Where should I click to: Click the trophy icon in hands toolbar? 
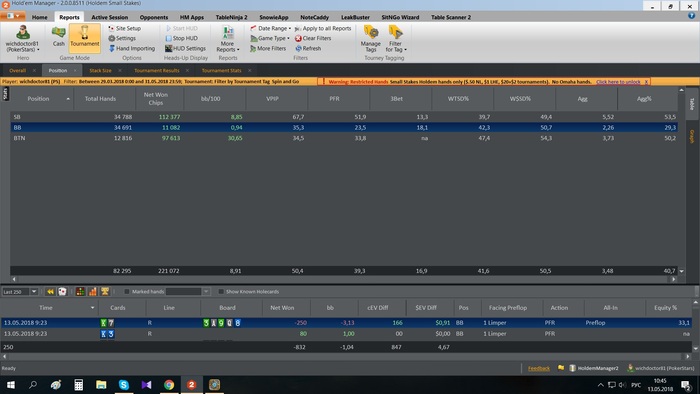tap(105, 291)
